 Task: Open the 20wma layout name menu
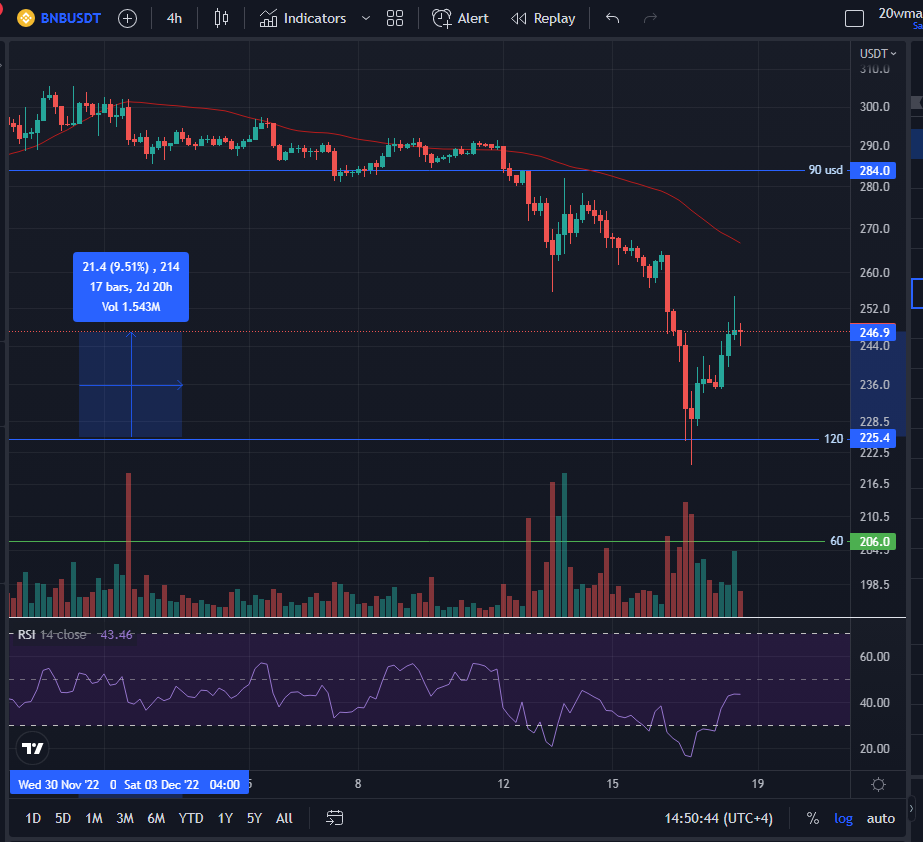tap(899, 14)
